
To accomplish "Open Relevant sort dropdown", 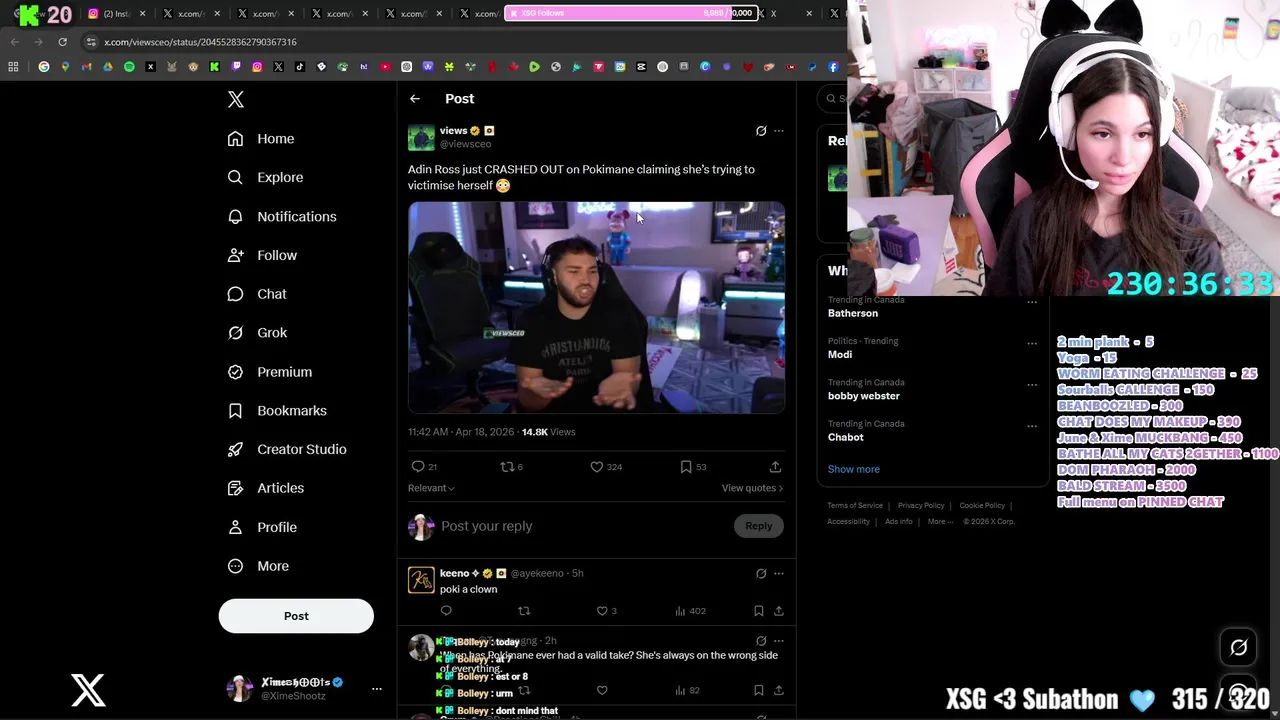I will (431, 488).
